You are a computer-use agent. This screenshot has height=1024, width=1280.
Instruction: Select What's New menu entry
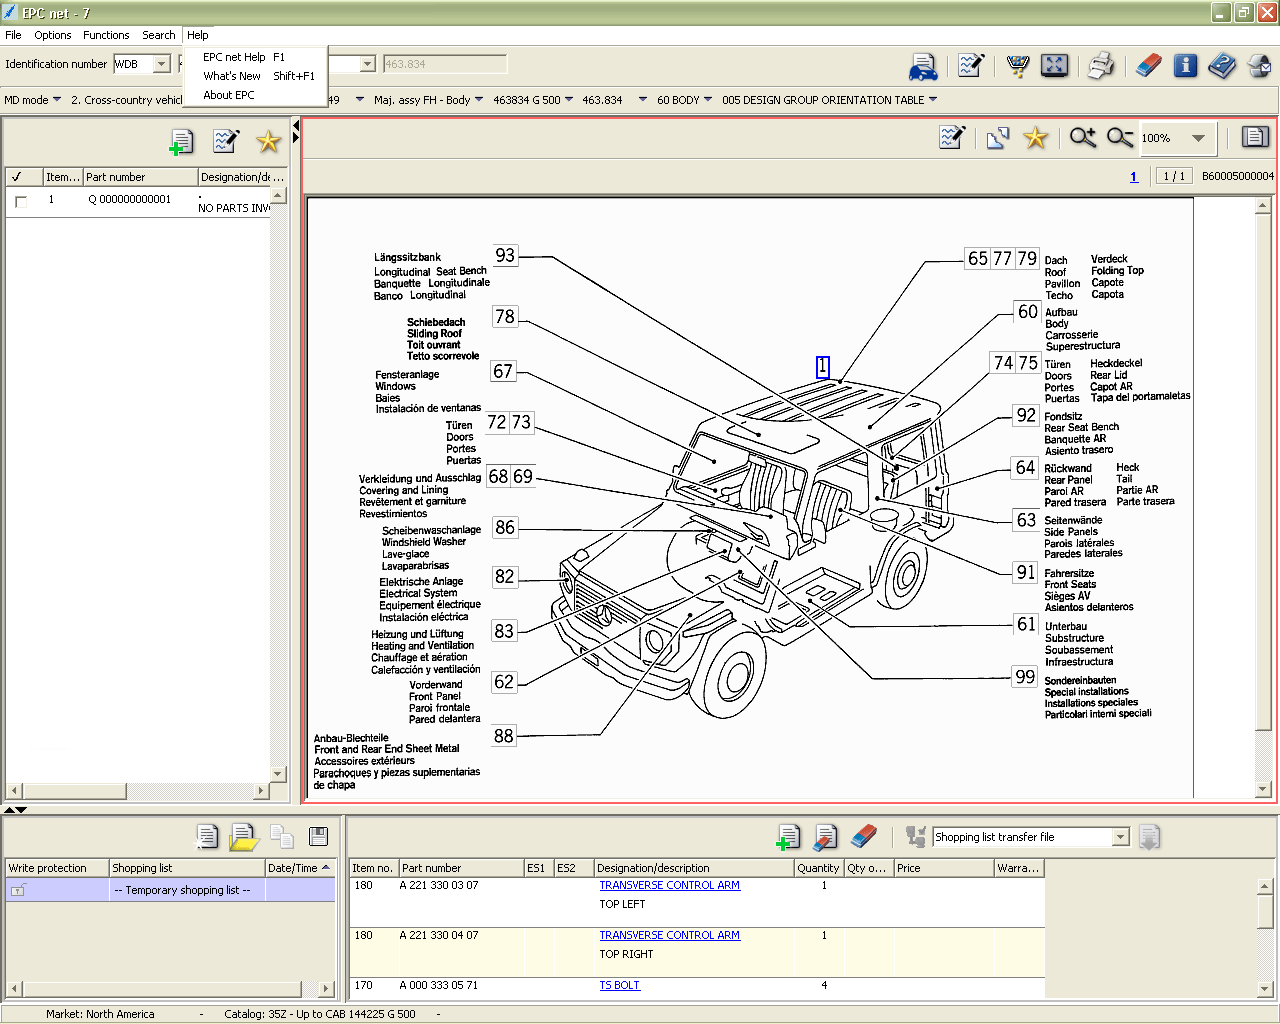[x=256, y=76]
